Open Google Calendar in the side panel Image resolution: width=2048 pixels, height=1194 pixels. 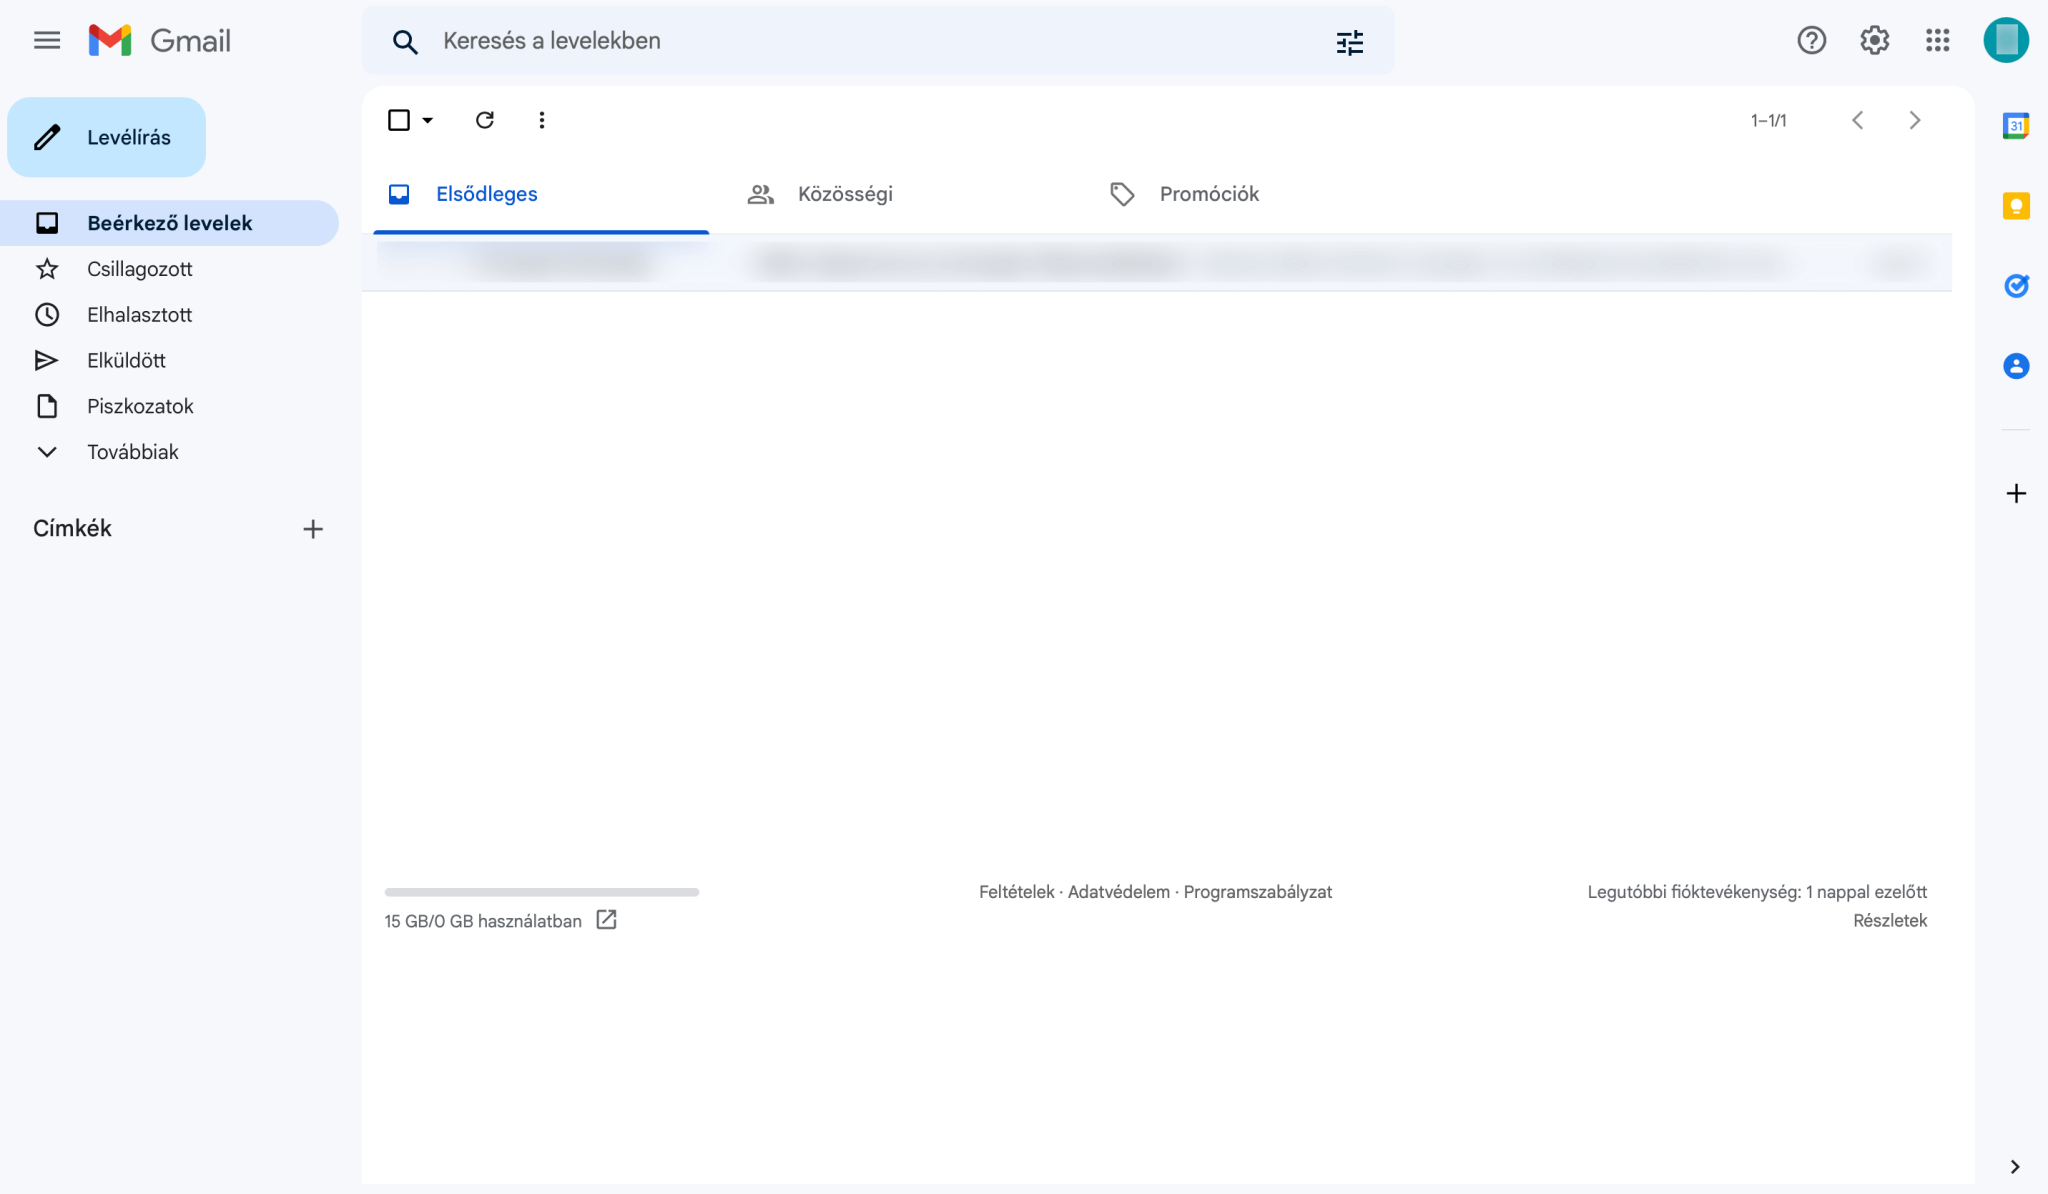pos(2017,125)
